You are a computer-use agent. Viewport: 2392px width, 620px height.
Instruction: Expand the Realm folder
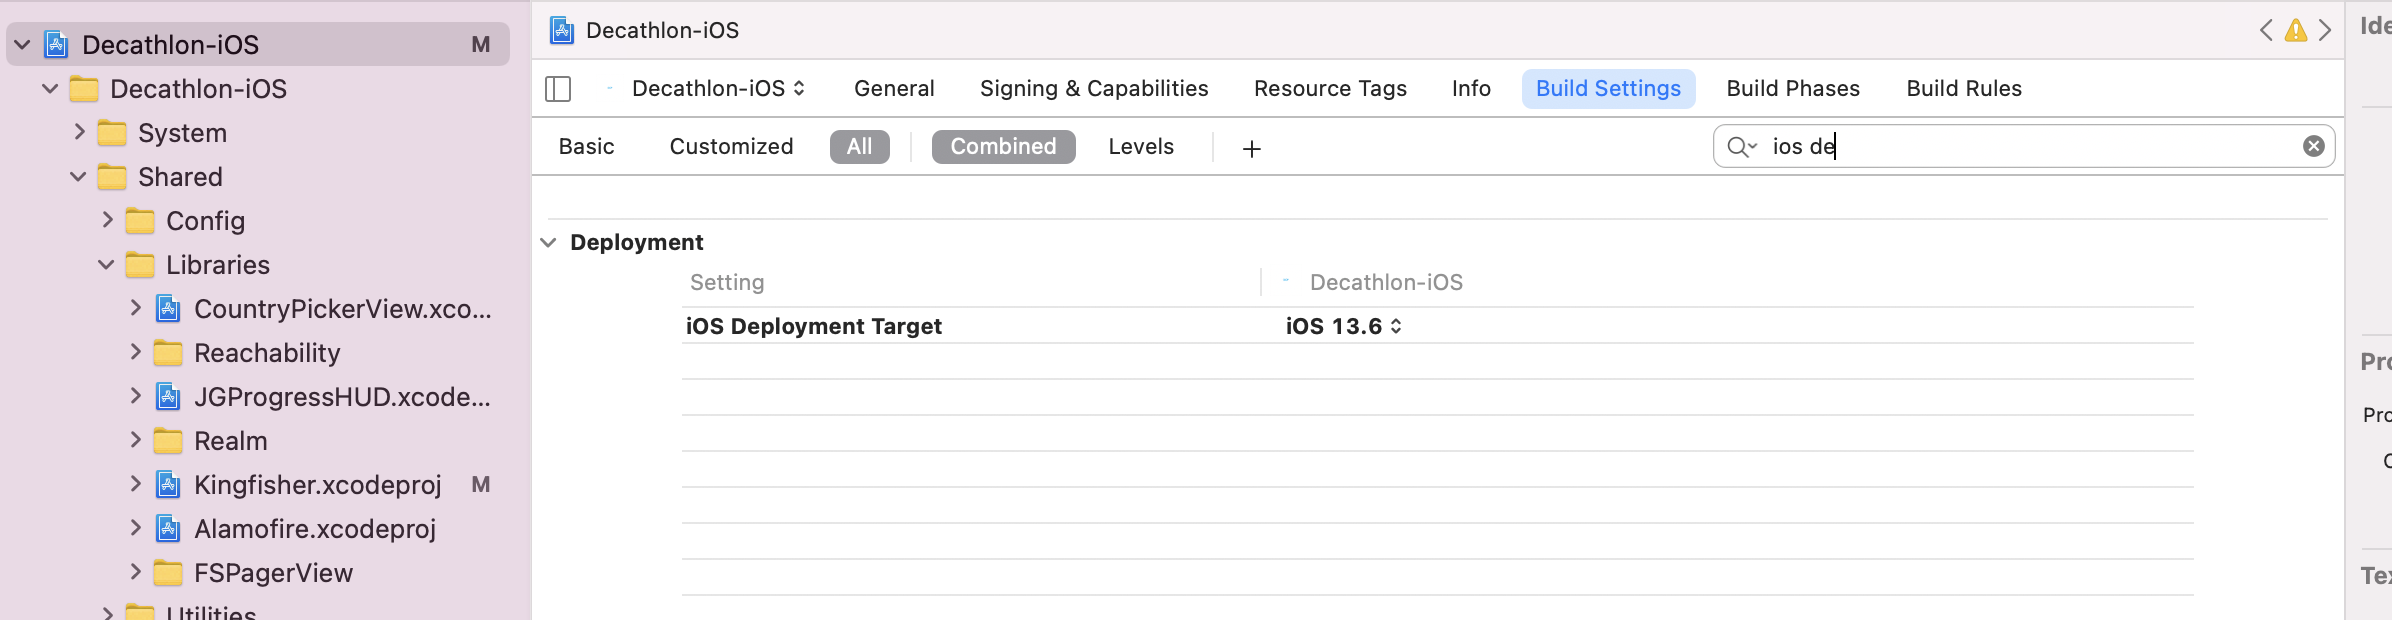point(136,441)
